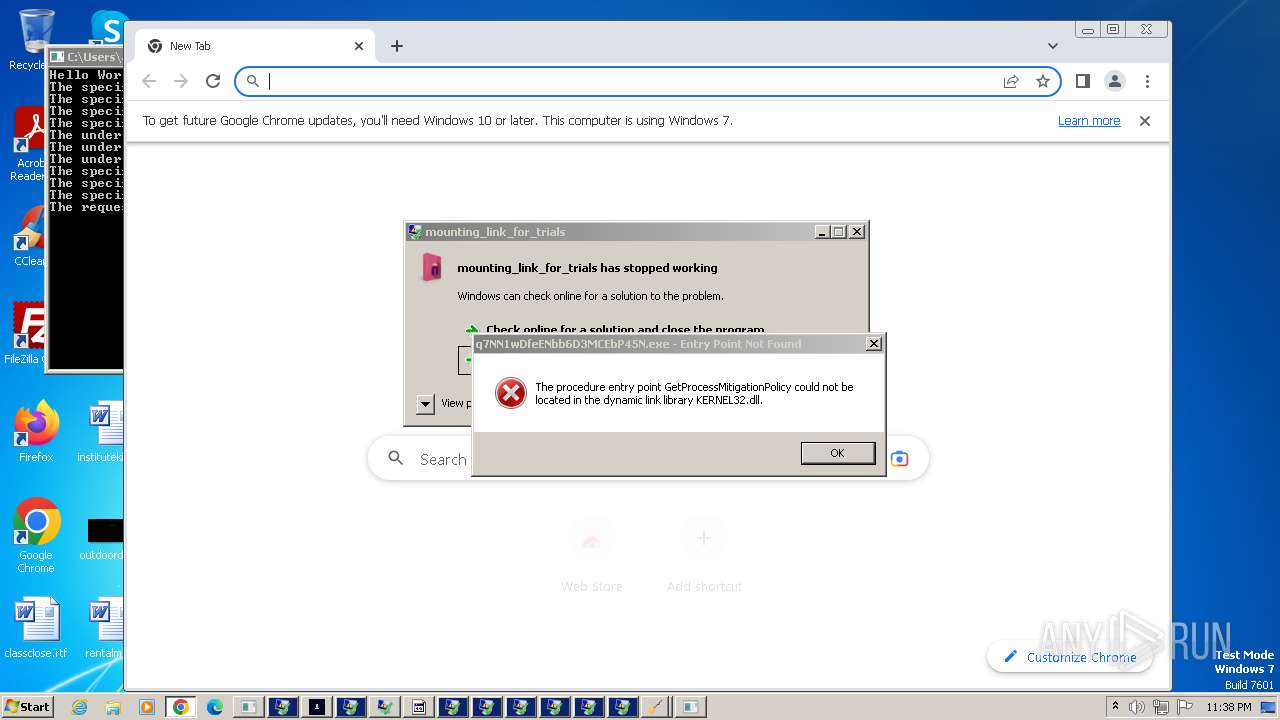
Task: Open the Learn more link in the infobar
Action: (1089, 121)
